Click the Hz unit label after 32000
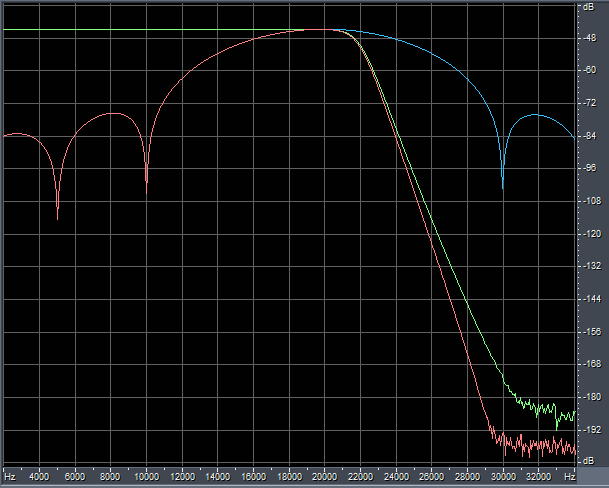 click(x=570, y=476)
